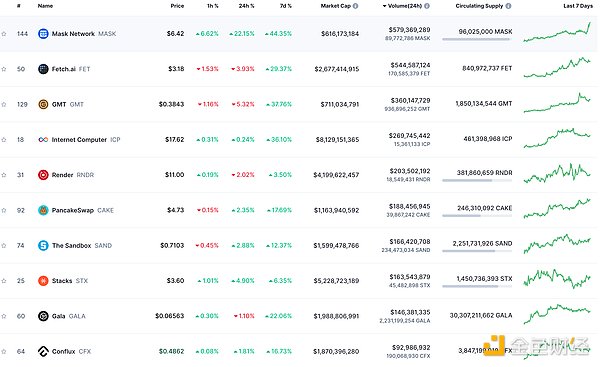Click Sandbox supply 2,251,731,926 SAND
The image size is (600, 367).
coord(483,243)
